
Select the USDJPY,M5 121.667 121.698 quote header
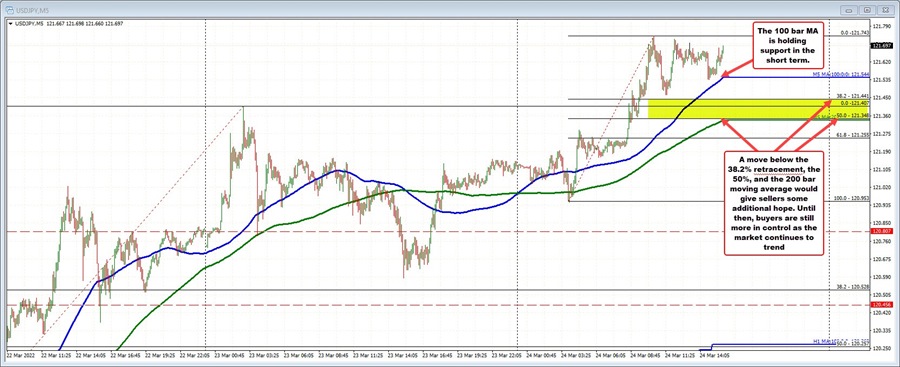[x=70, y=24]
